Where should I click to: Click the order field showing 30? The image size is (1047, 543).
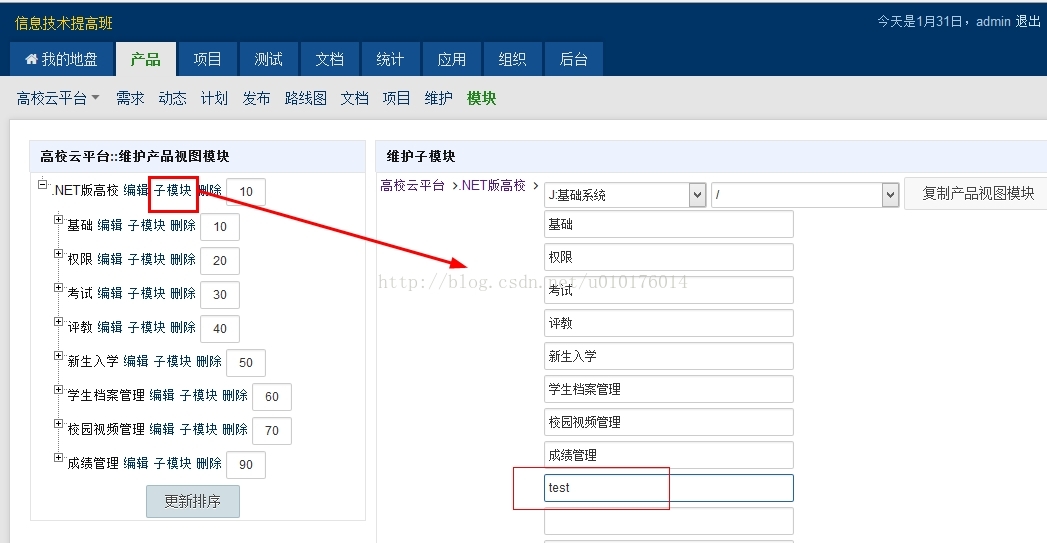[x=220, y=295]
